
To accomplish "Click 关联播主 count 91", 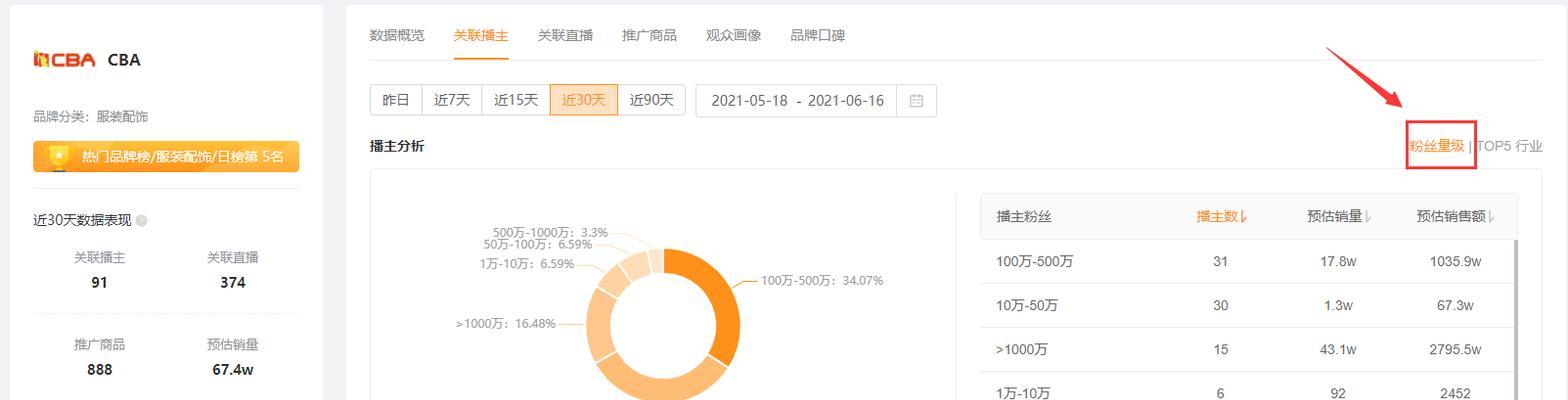I will click(x=99, y=283).
